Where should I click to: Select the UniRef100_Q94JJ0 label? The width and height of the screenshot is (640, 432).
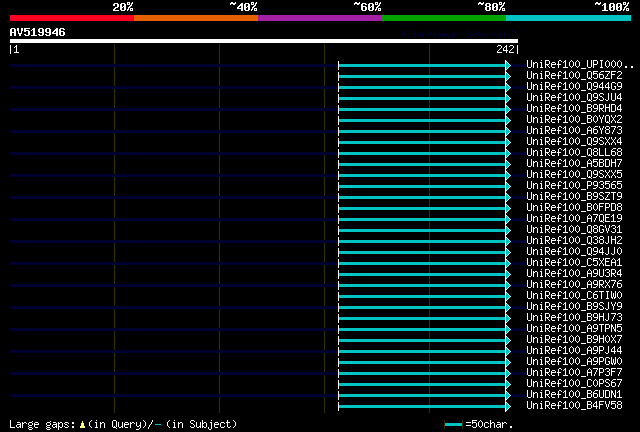(x=574, y=252)
